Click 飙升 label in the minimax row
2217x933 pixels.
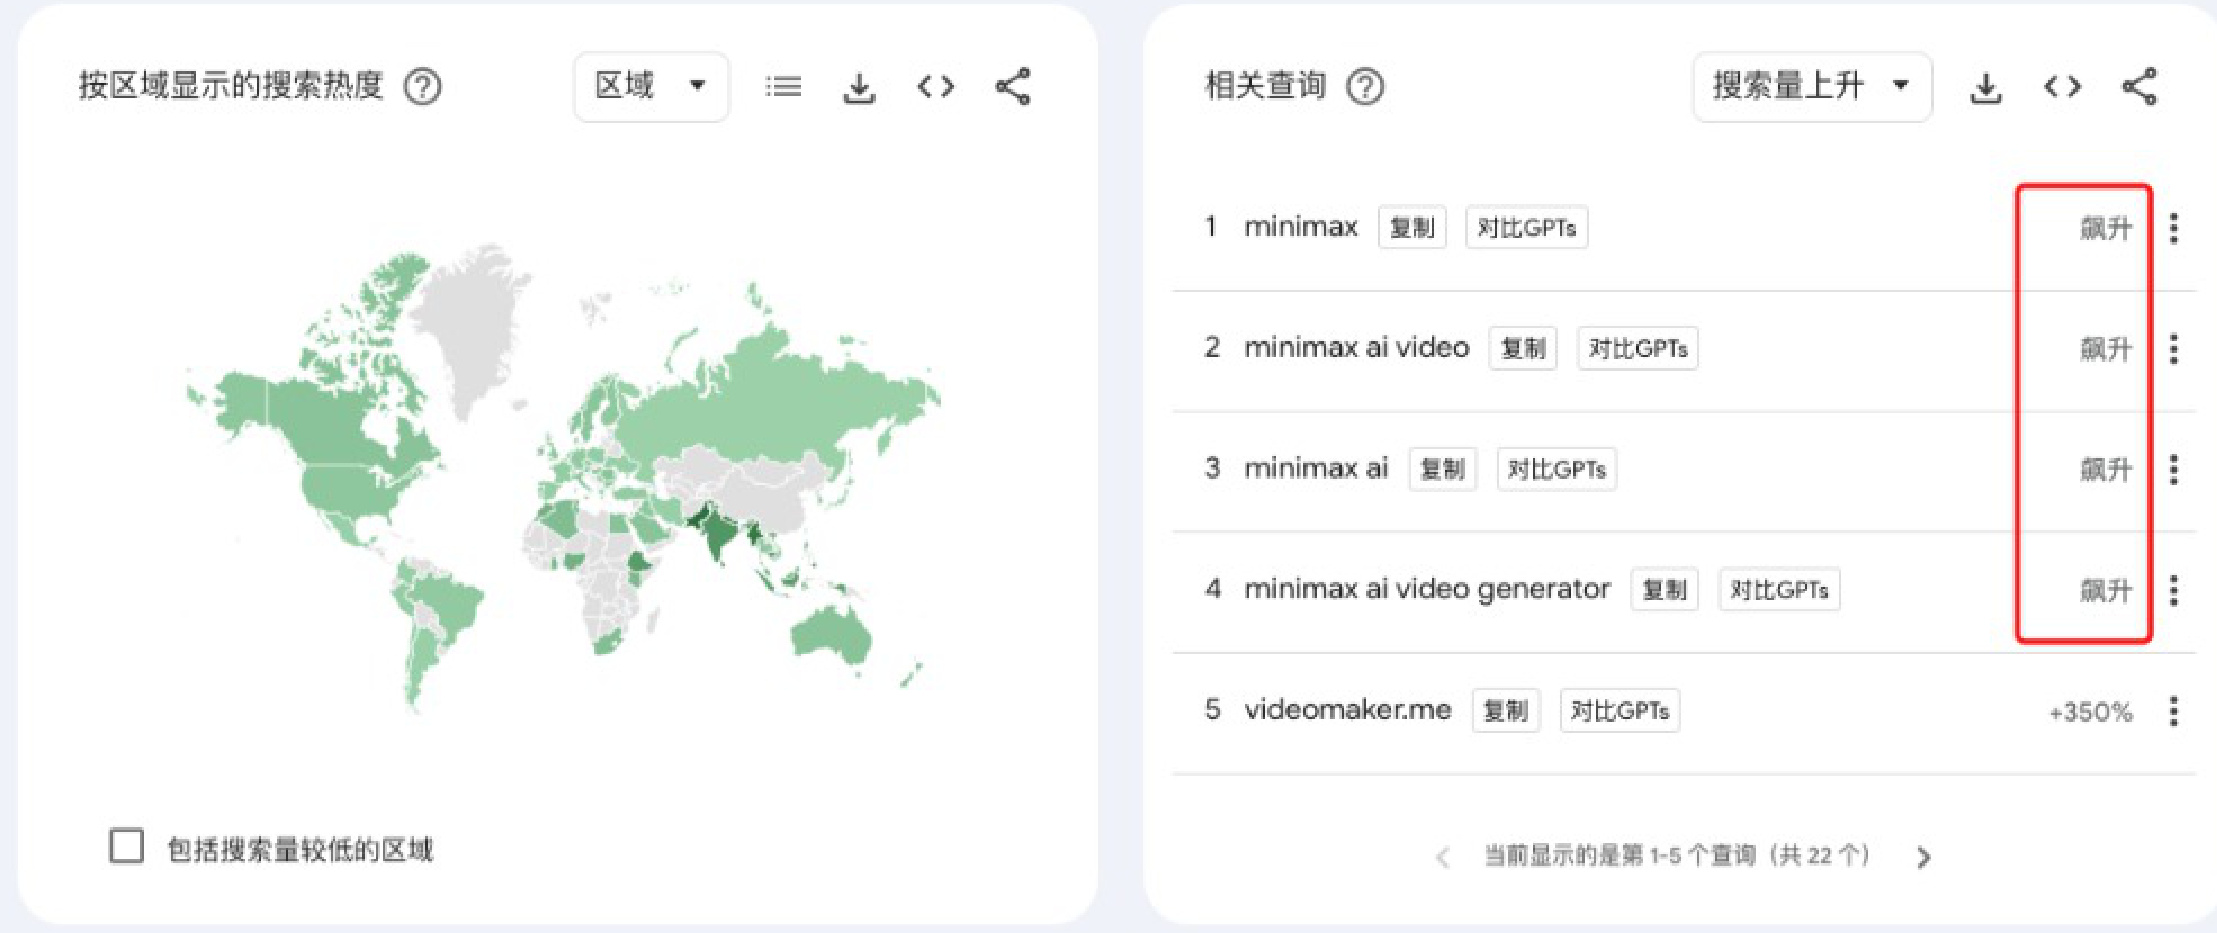tap(2106, 228)
